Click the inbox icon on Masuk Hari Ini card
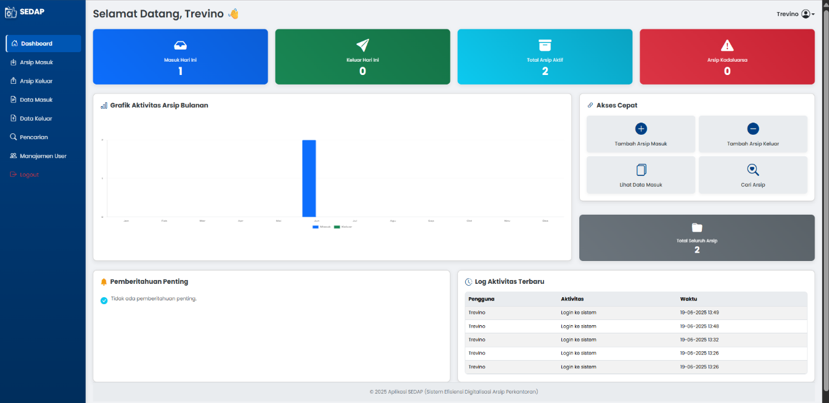Screen dimensions: 829x403 pyautogui.click(x=180, y=45)
